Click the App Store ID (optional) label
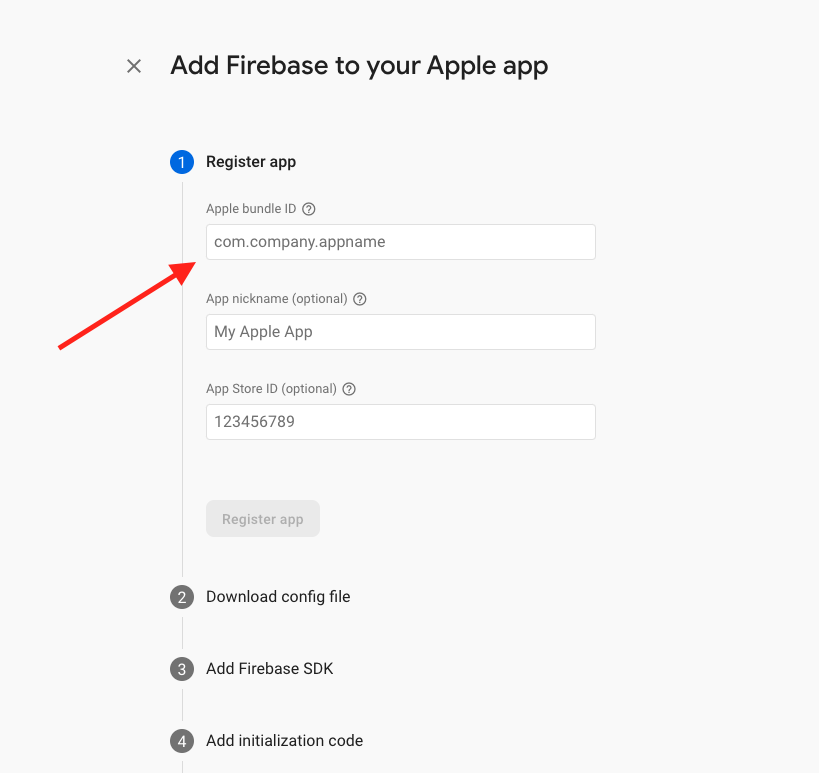Image resolution: width=819 pixels, height=773 pixels. 271,389
